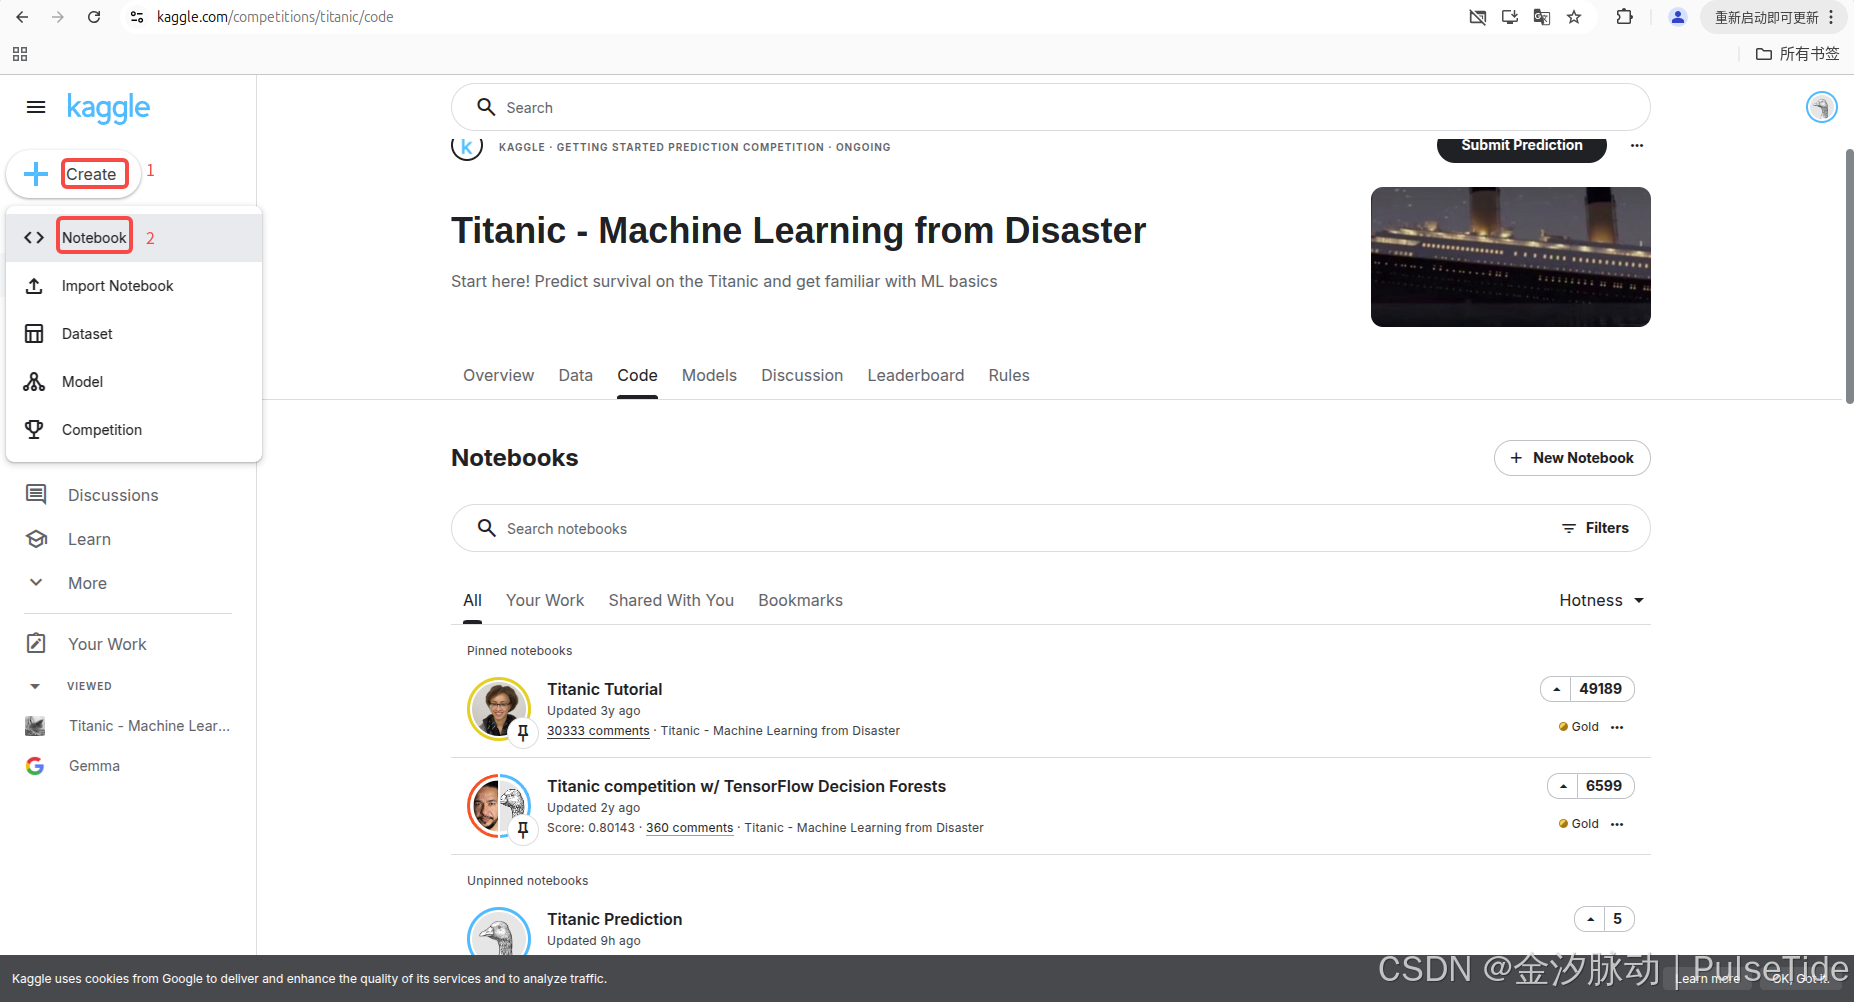
Task: Click the Import Notebook upload icon
Action: click(34, 286)
